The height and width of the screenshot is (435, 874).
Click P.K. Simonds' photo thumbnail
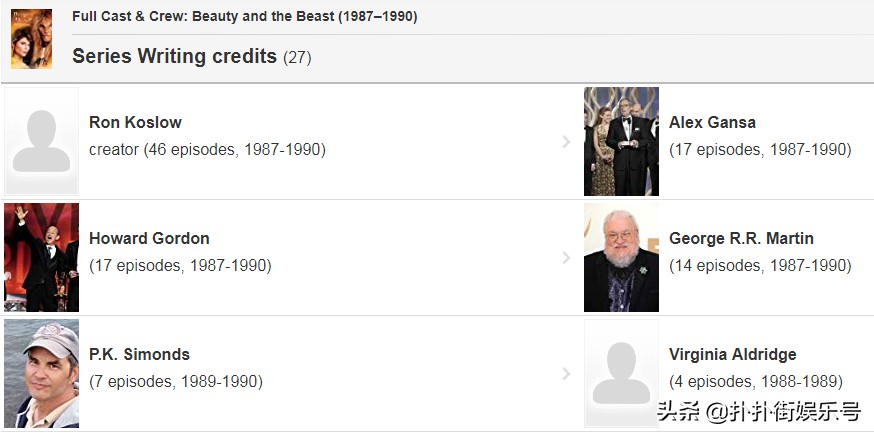click(x=41, y=373)
